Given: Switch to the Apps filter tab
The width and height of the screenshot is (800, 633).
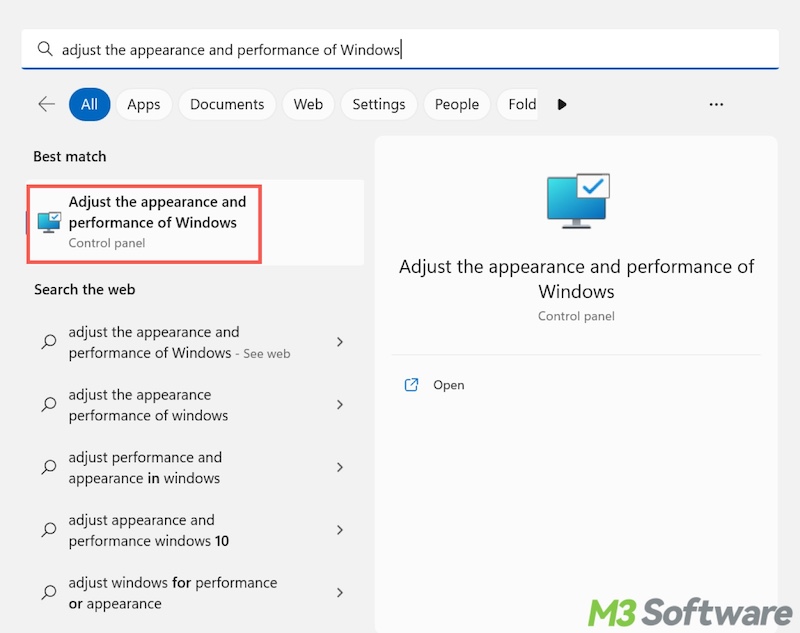Looking at the screenshot, I should (x=144, y=104).
